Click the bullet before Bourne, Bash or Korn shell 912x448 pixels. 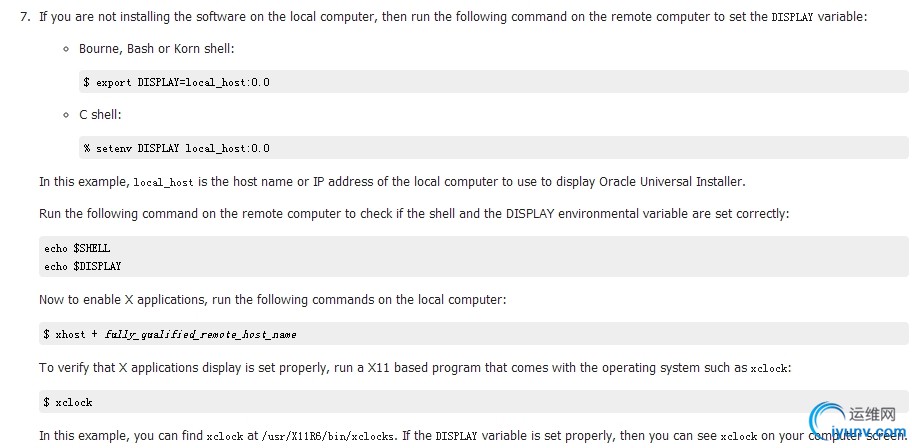point(67,49)
